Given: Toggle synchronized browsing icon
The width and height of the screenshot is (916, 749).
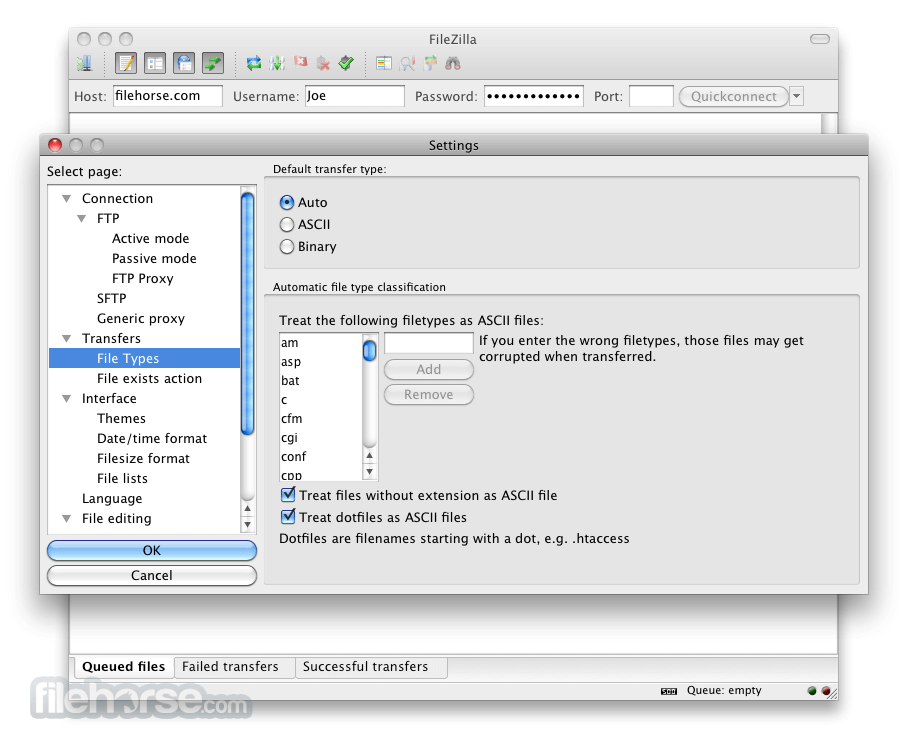Looking at the screenshot, I should tap(431, 63).
